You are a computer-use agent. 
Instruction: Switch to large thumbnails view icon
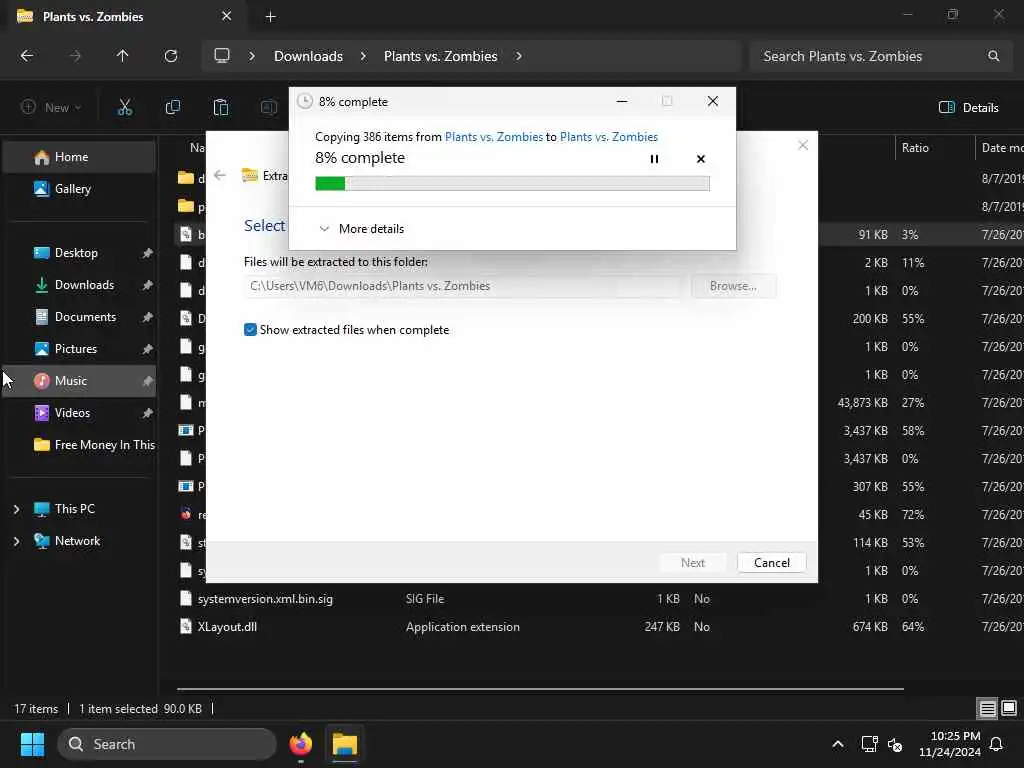(1009, 708)
